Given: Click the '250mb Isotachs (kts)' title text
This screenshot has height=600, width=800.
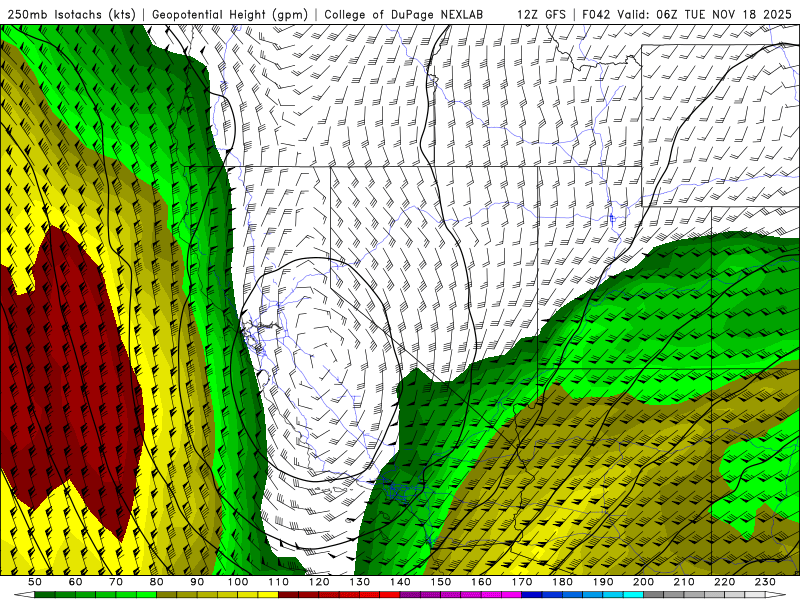Looking at the screenshot, I should [x=72, y=14].
